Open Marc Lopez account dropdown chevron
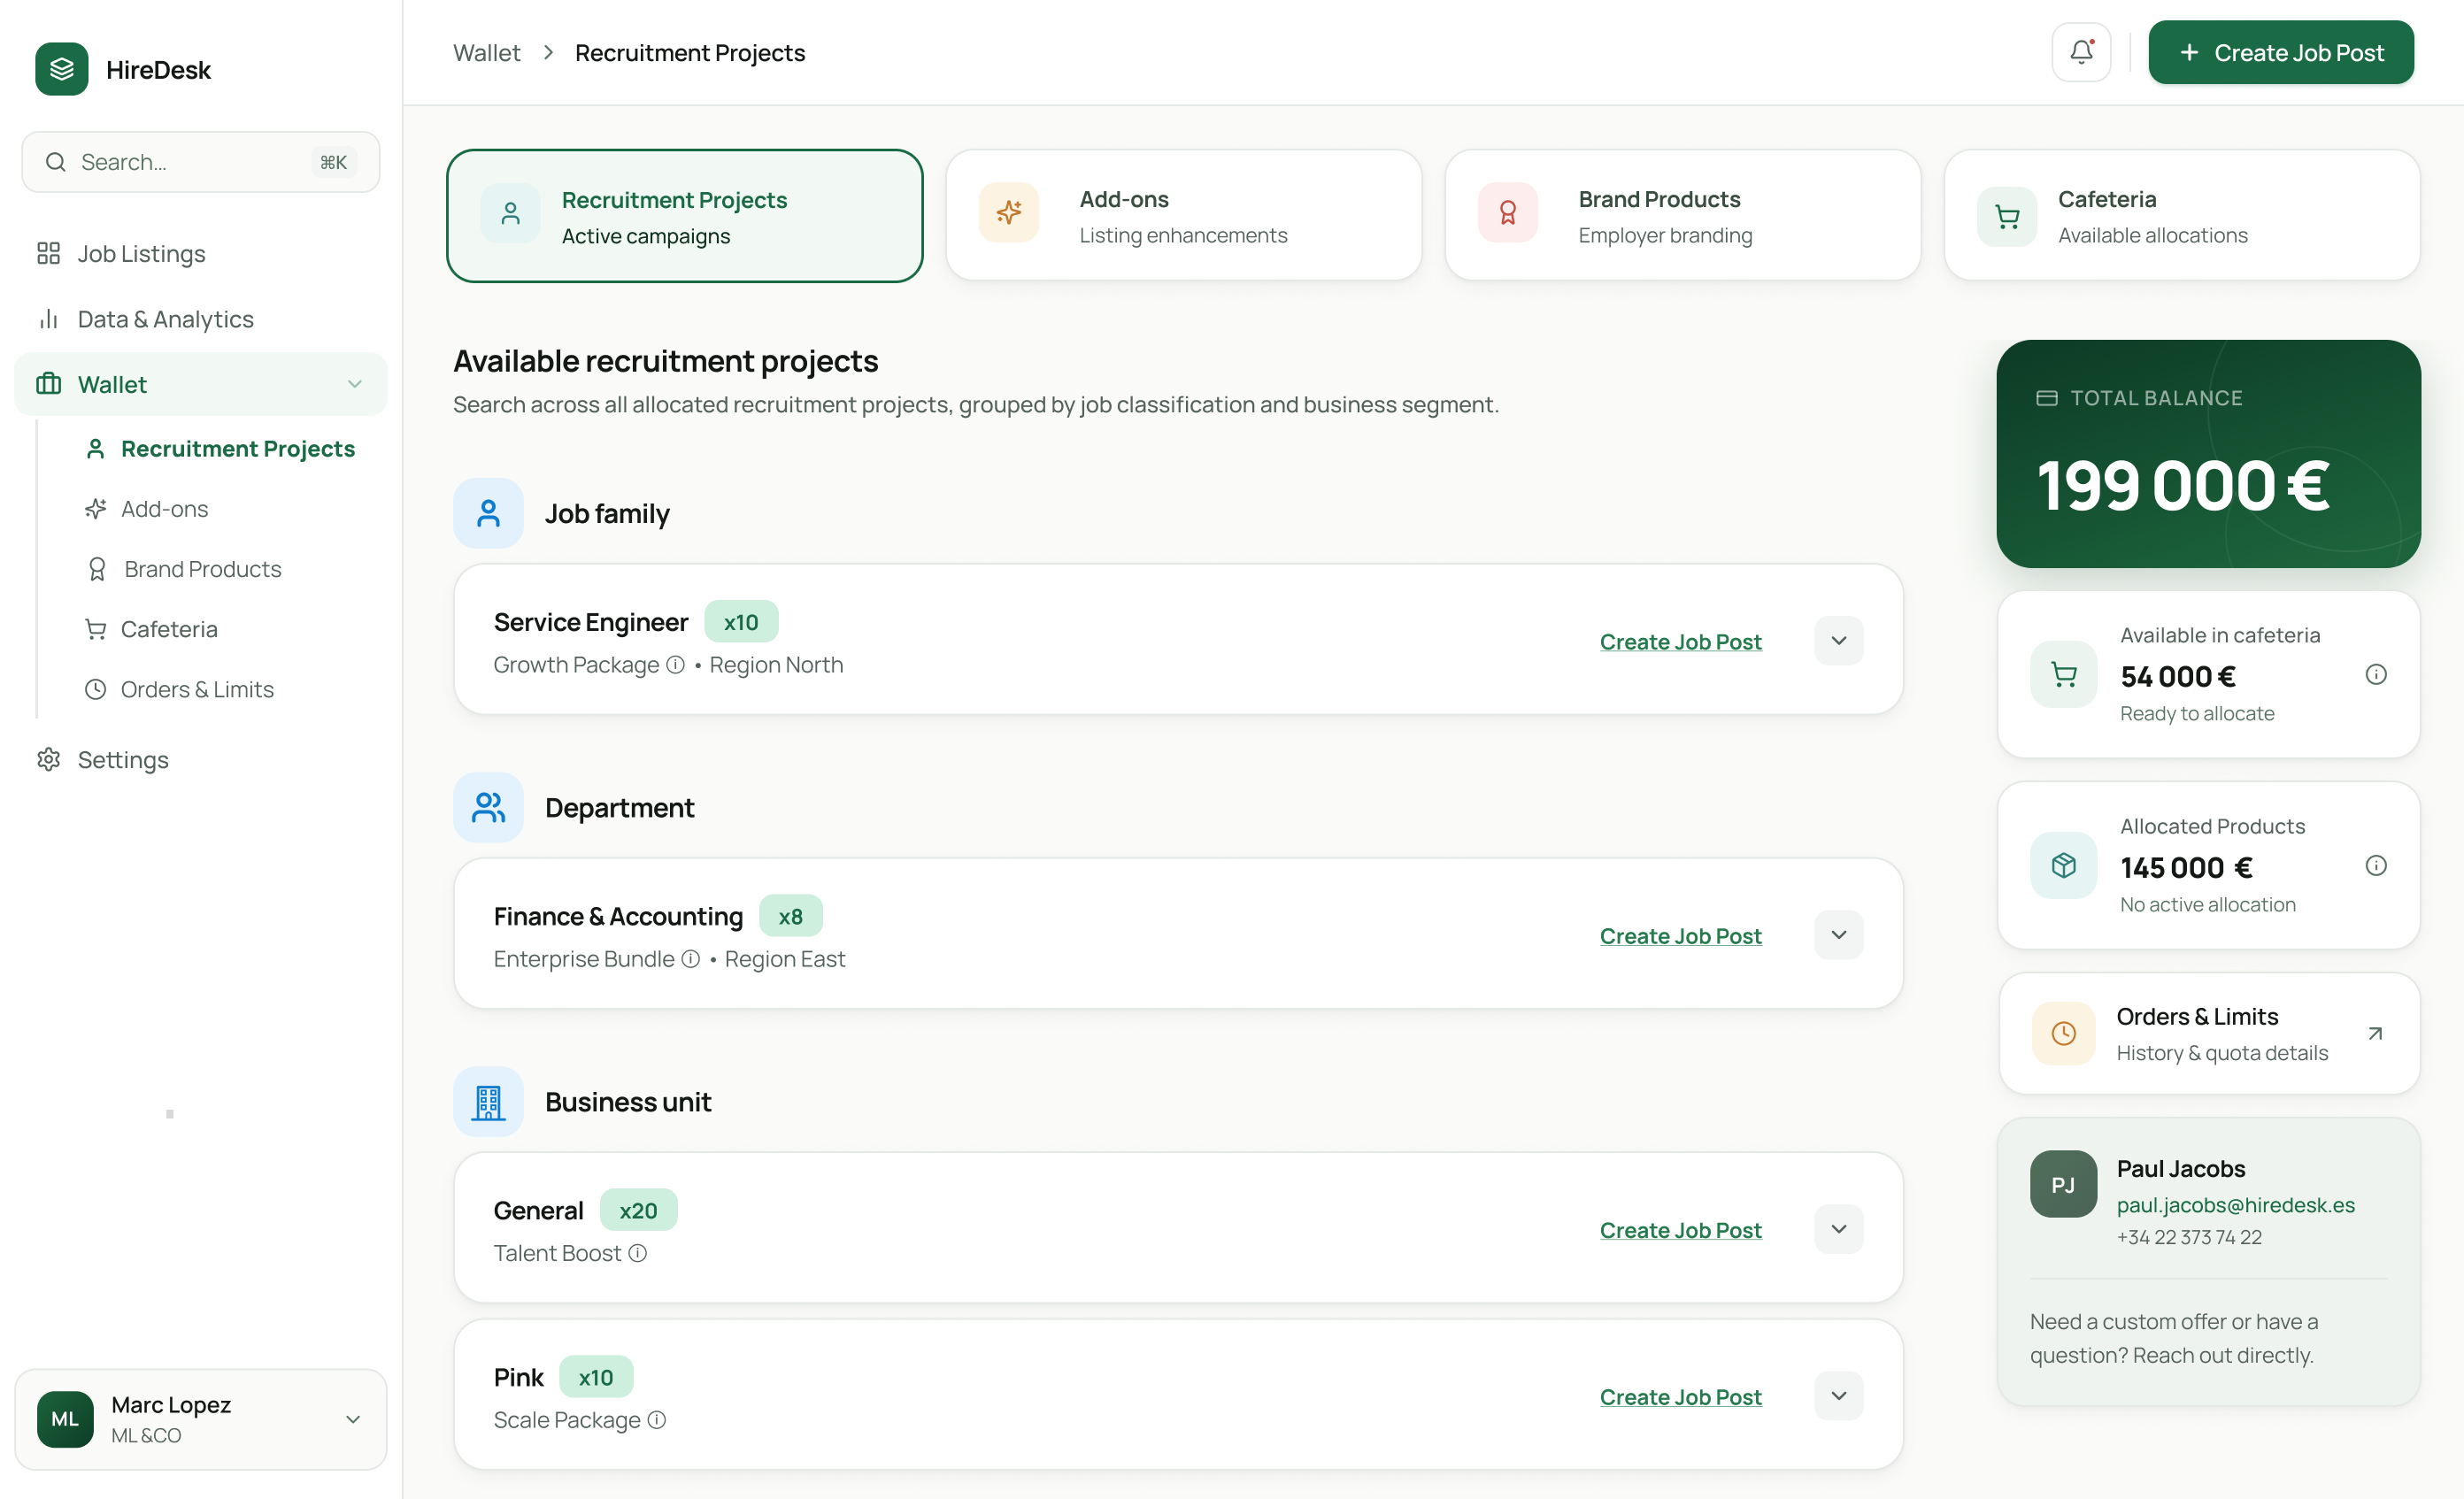Viewport: 2464px width, 1499px height. [353, 1419]
